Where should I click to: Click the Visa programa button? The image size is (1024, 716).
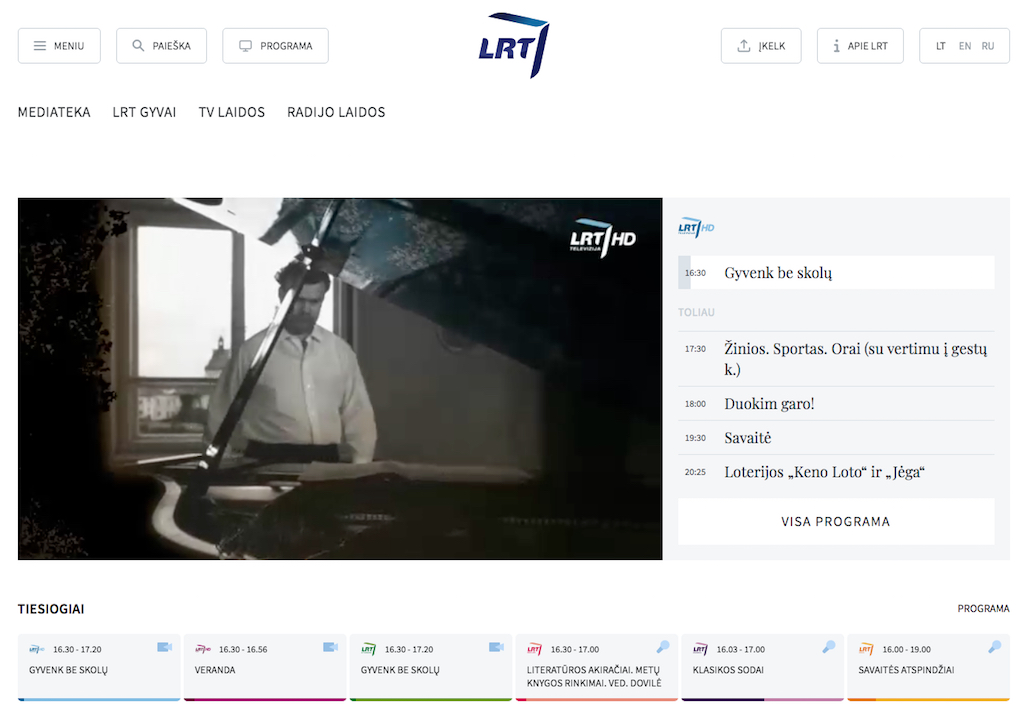coord(835,521)
